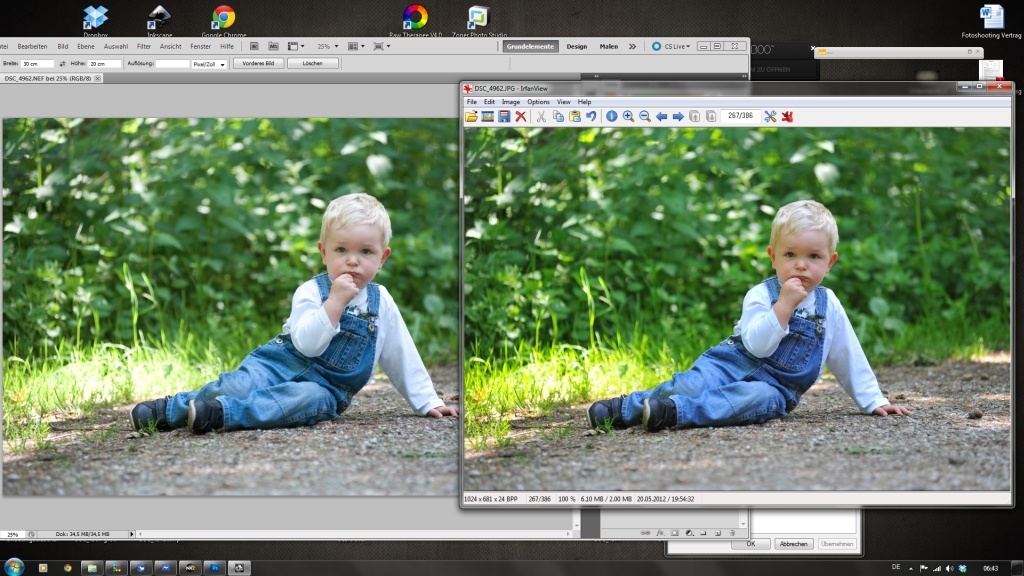The width and height of the screenshot is (1024, 576).
Task: Close DSC_4962.NEF document tab
Action: tap(97, 78)
